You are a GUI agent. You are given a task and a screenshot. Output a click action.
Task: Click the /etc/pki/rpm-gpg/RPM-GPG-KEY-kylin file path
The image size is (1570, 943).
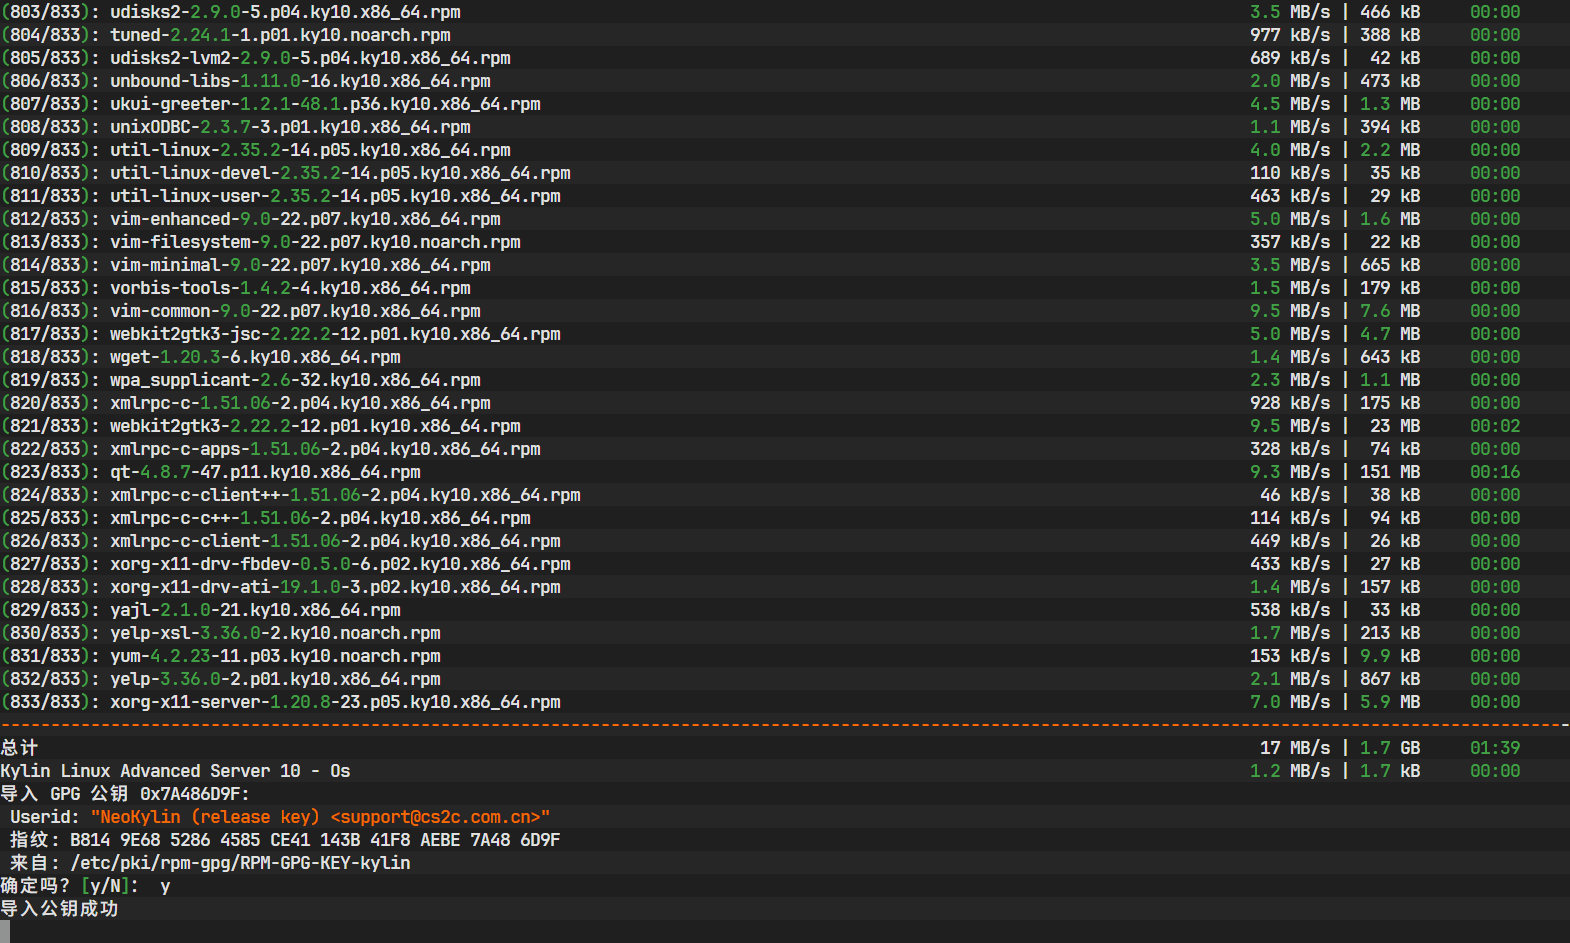[240, 863]
